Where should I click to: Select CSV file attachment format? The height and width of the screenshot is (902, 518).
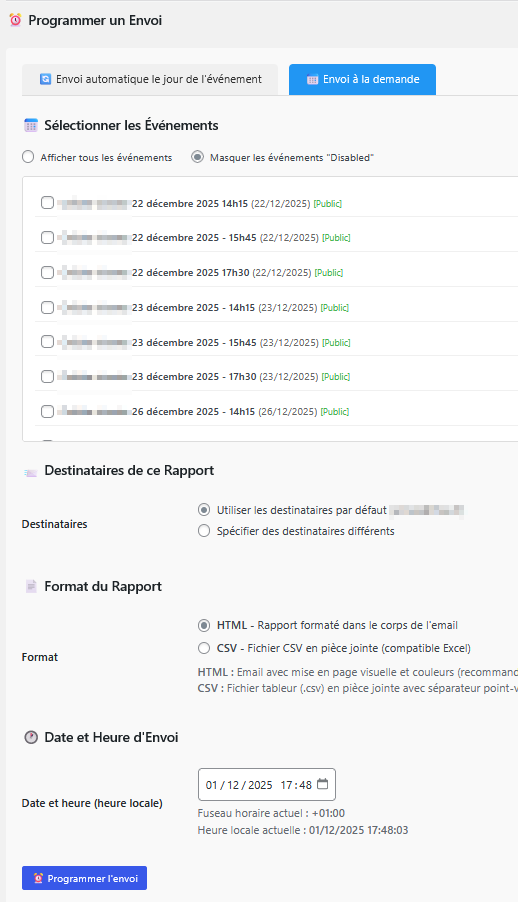204,648
